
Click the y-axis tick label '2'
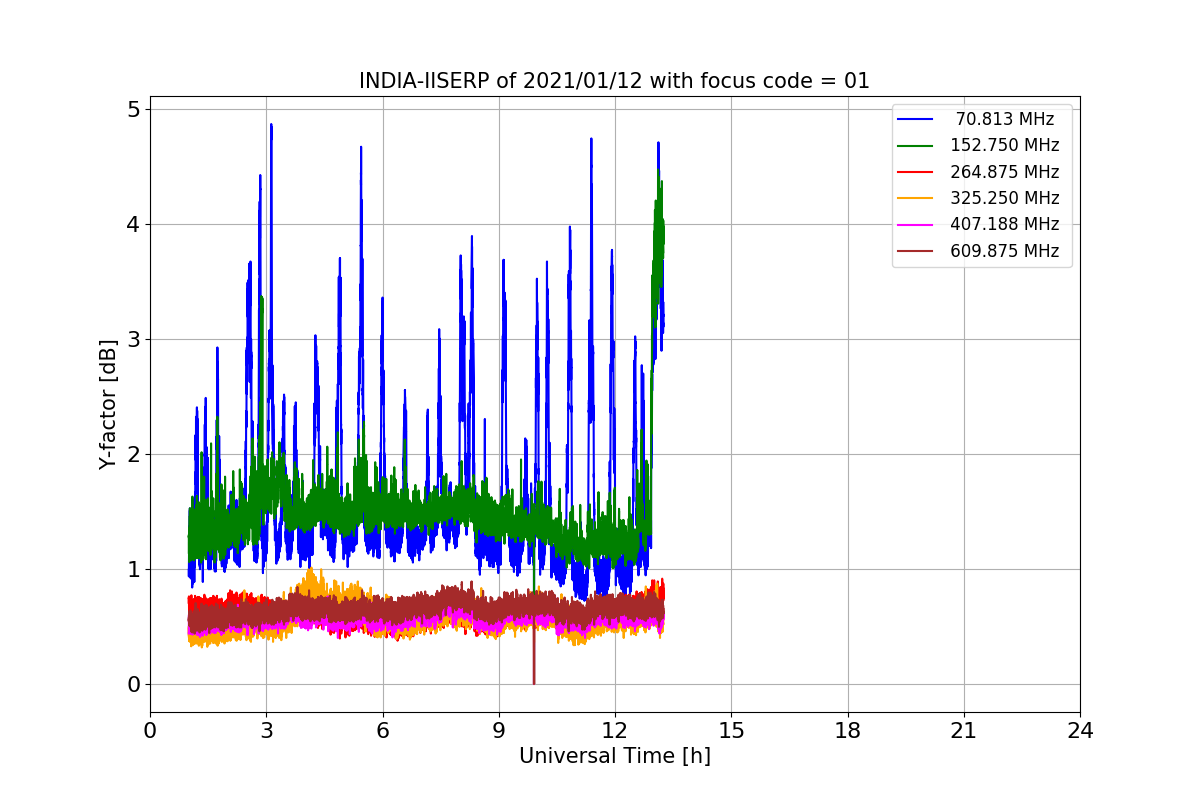133,454
